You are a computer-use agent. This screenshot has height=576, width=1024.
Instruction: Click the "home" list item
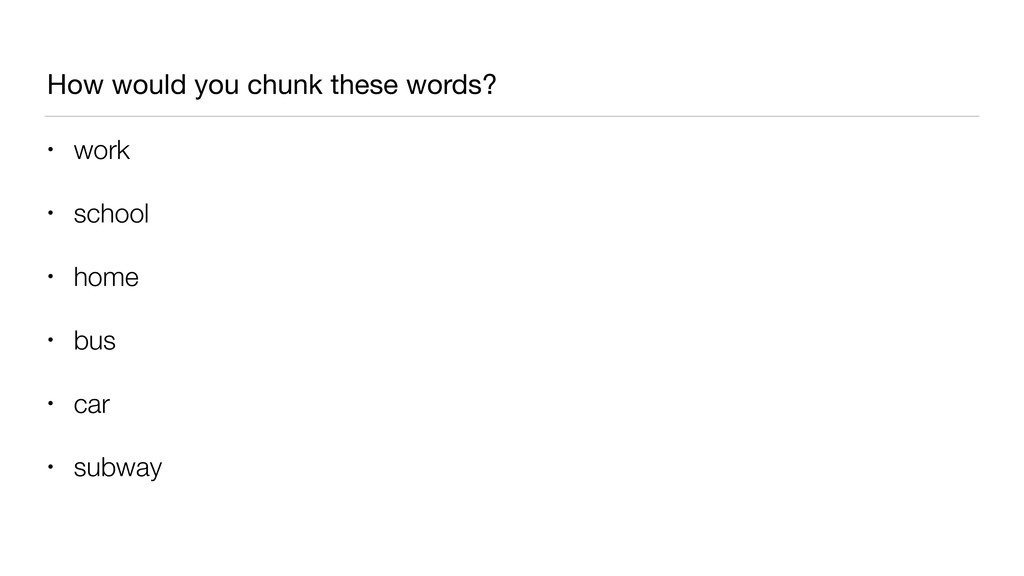point(106,278)
